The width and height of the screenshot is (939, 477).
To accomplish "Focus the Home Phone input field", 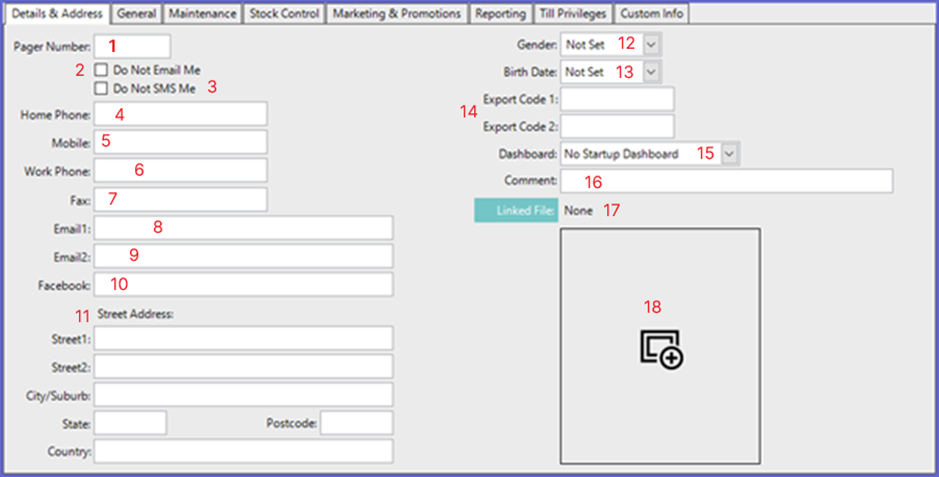I will click(x=181, y=115).
